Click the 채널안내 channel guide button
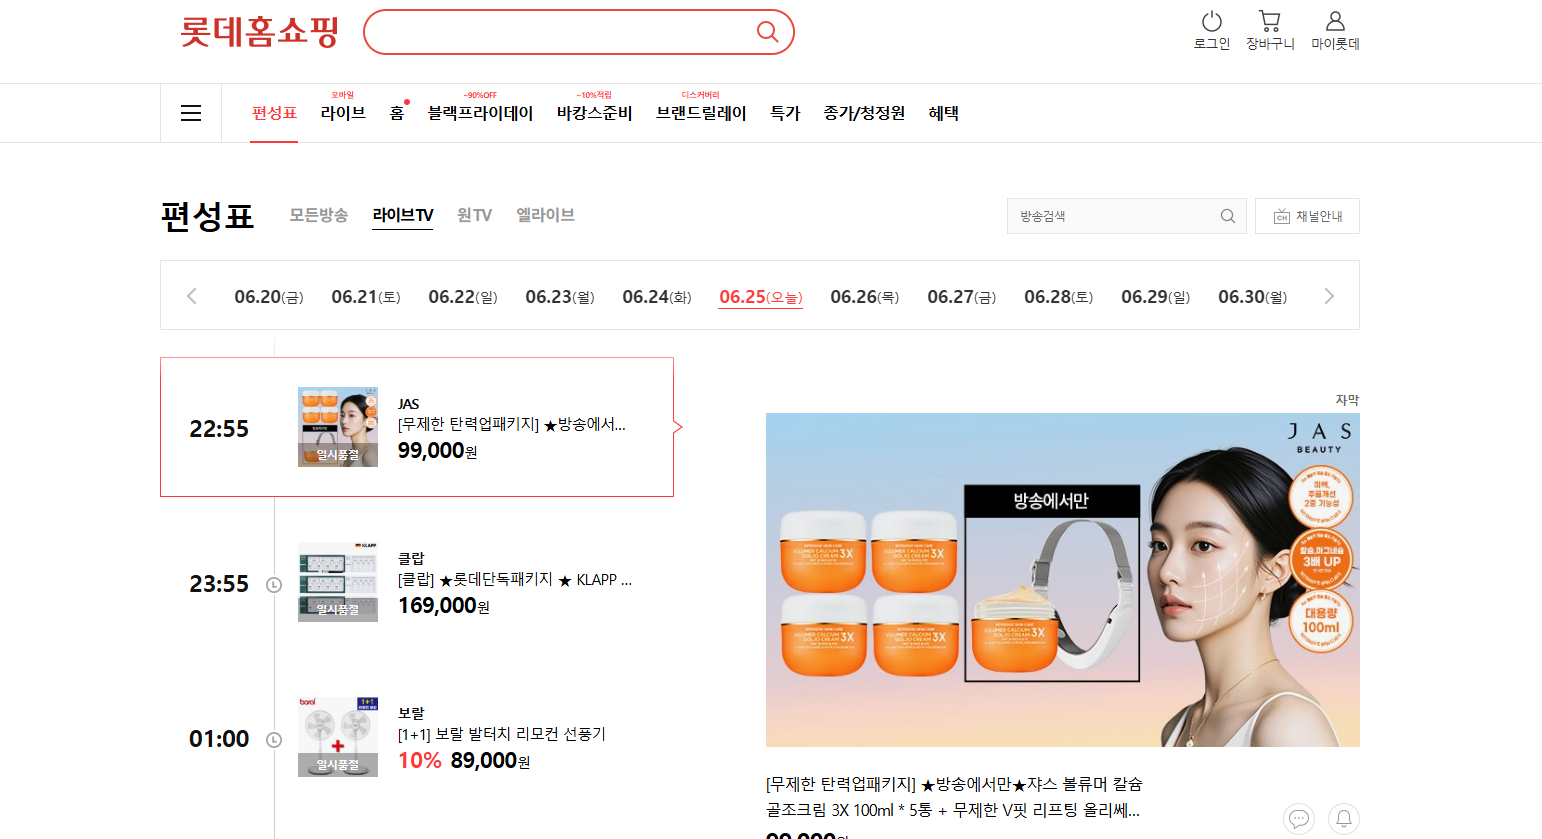This screenshot has width=1542, height=839. pyautogui.click(x=1307, y=216)
